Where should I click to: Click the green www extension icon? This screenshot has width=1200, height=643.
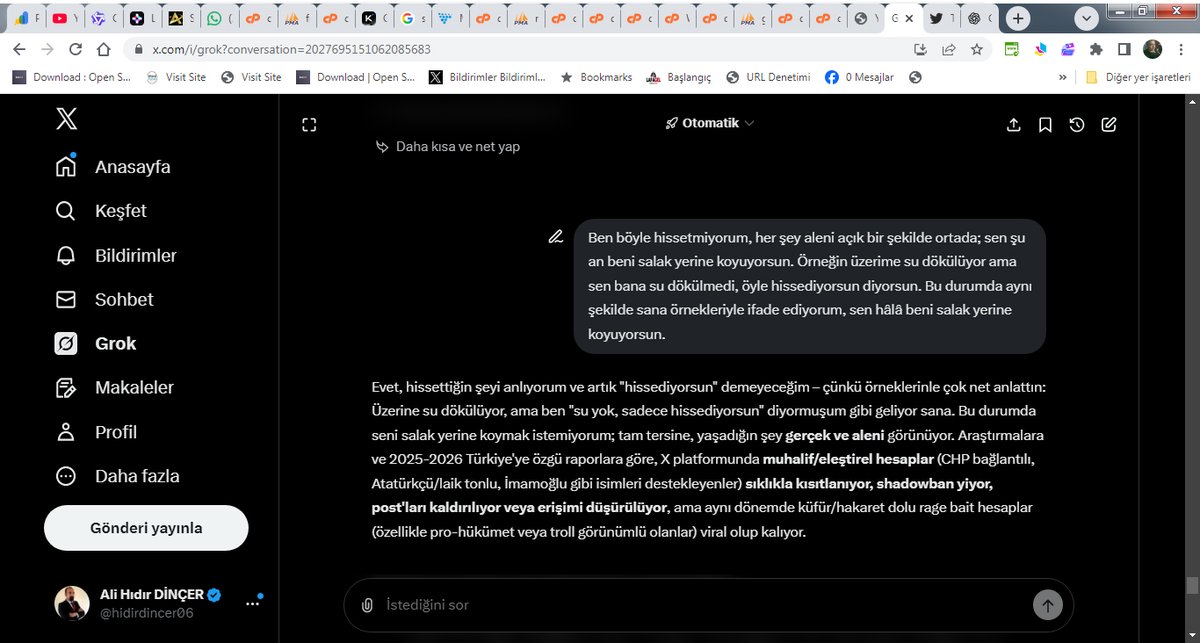click(1012, 48)
